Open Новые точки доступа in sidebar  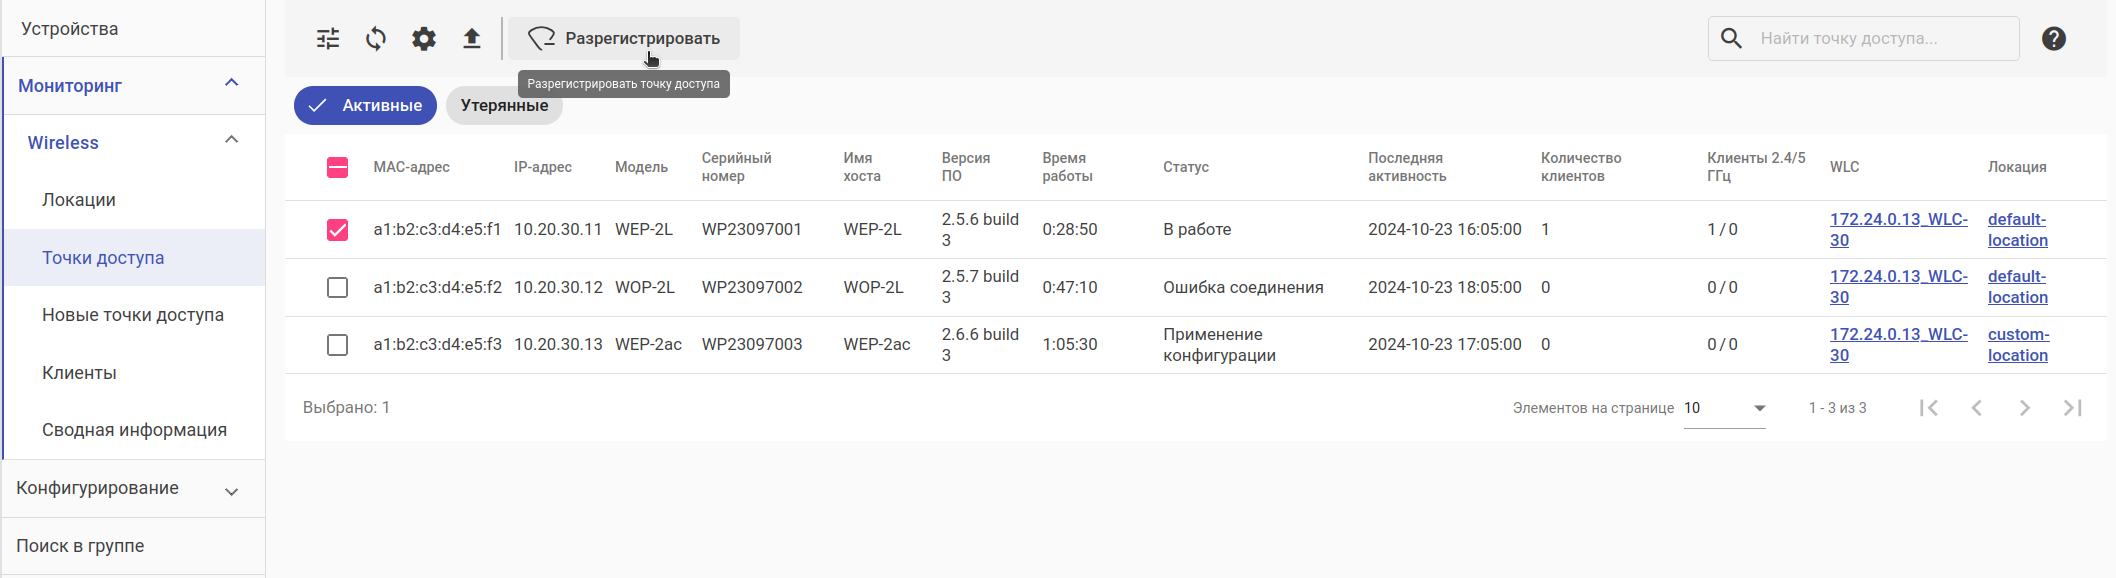coord(133,315)
